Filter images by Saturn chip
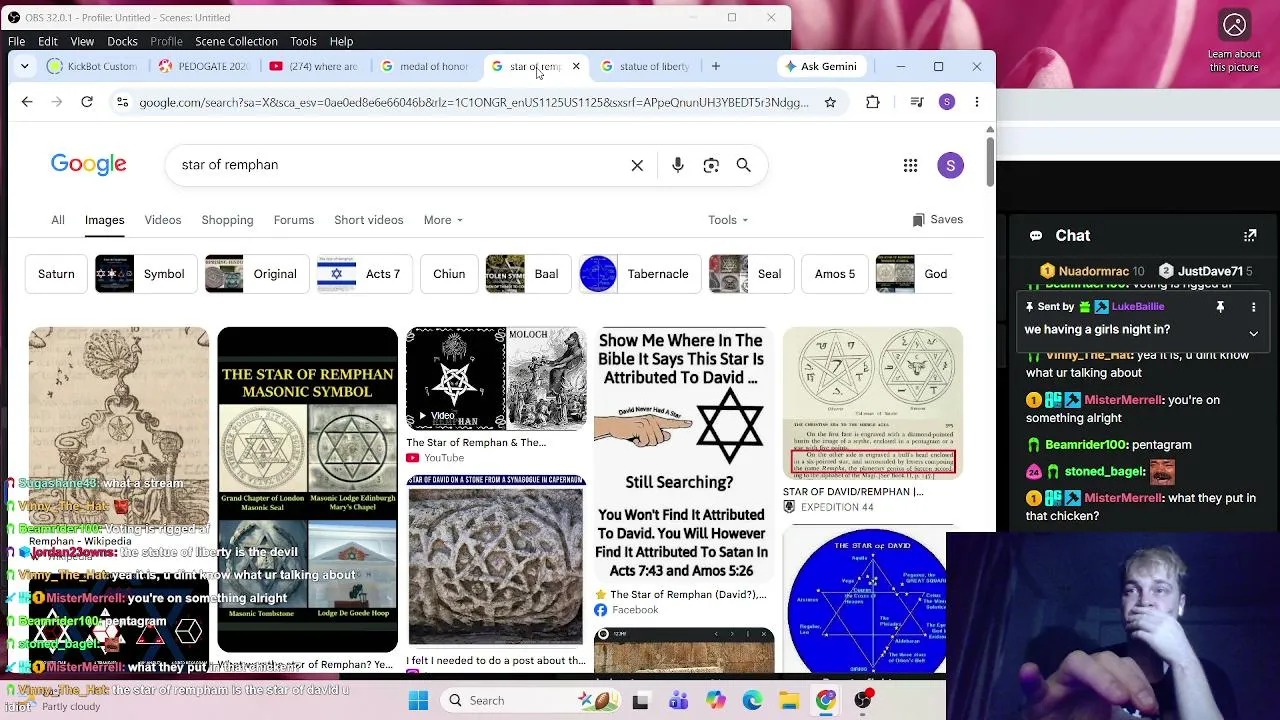Screen dimensions: 1280x720 click(x=56, y=274)
